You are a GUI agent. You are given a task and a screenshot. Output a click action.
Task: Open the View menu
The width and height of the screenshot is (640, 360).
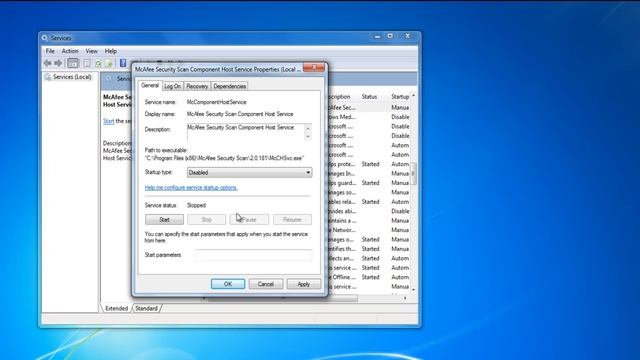(91, 51)
